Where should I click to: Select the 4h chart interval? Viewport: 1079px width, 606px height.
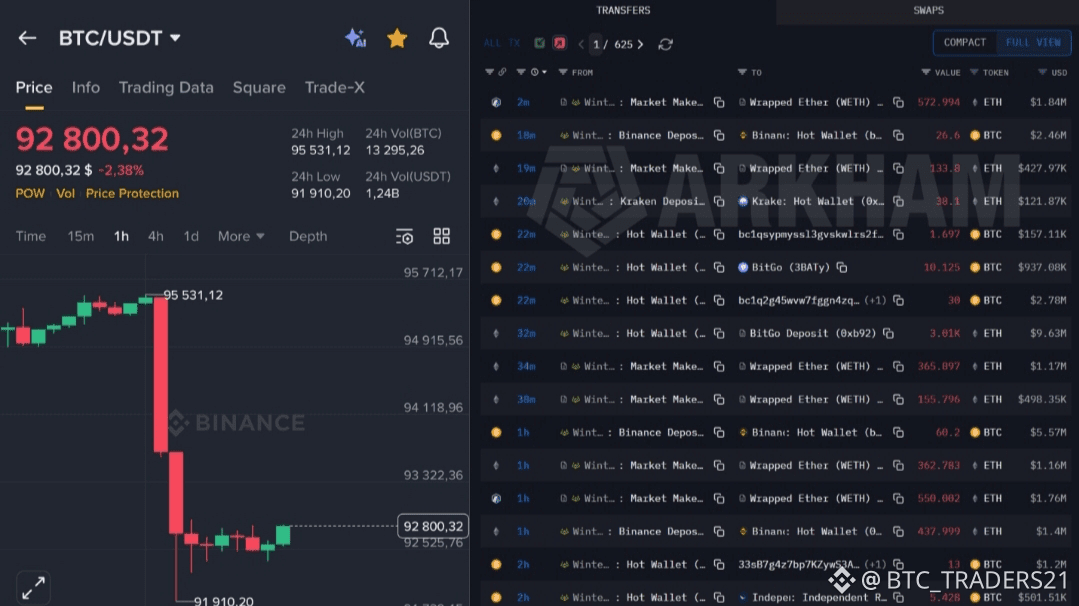click(156, 236)
